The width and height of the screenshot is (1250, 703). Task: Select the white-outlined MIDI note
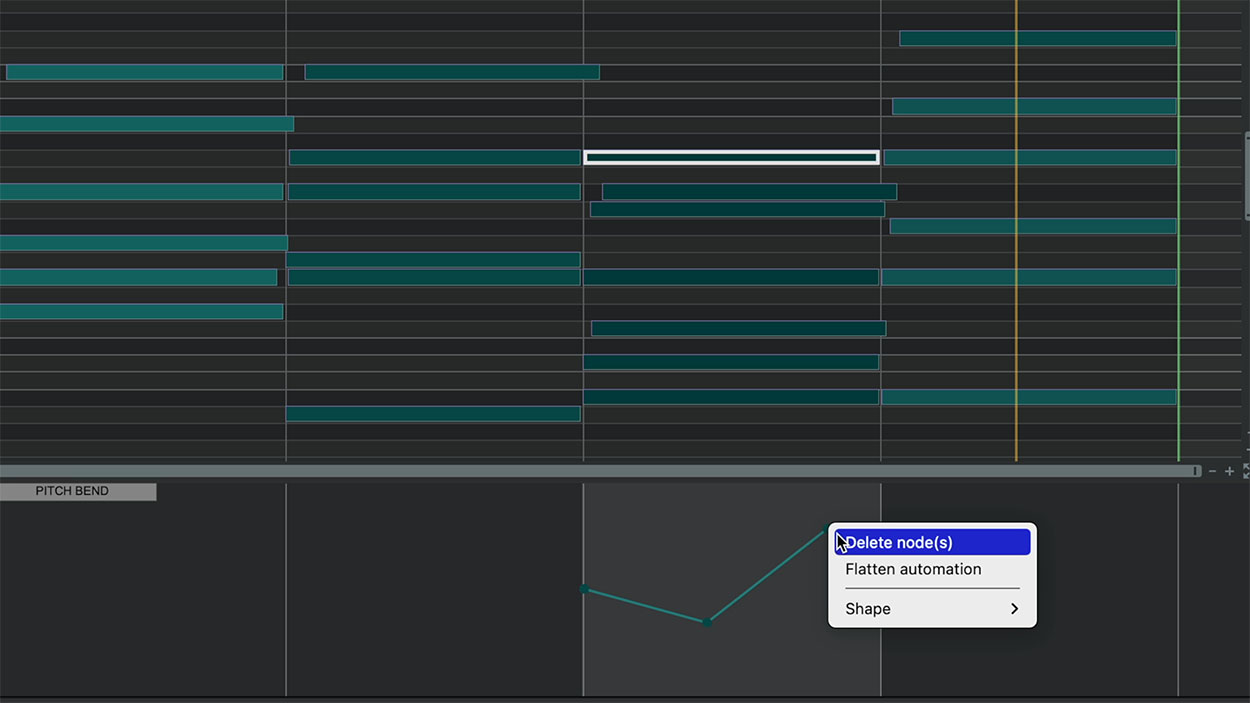[x=731, y=157]
